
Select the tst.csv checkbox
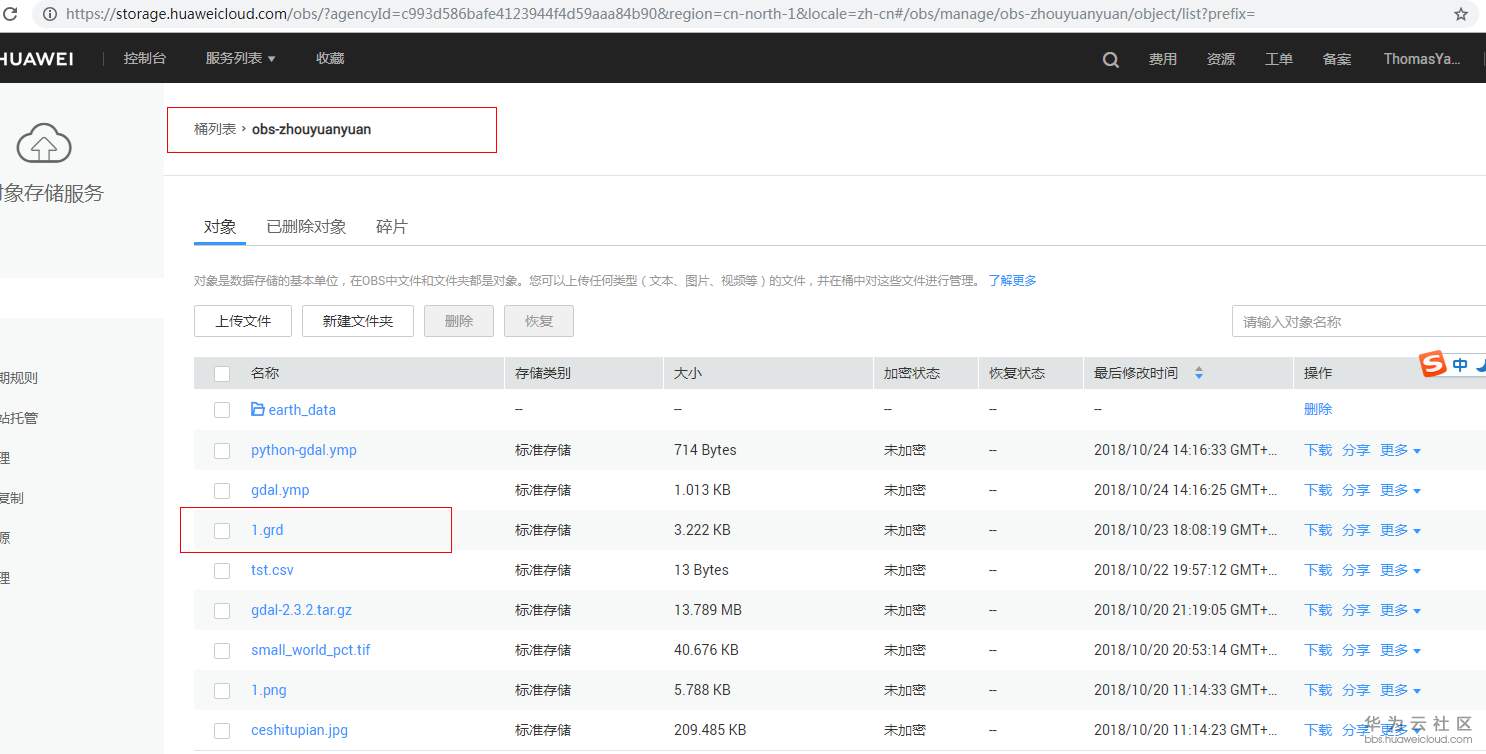click(222, 570)
